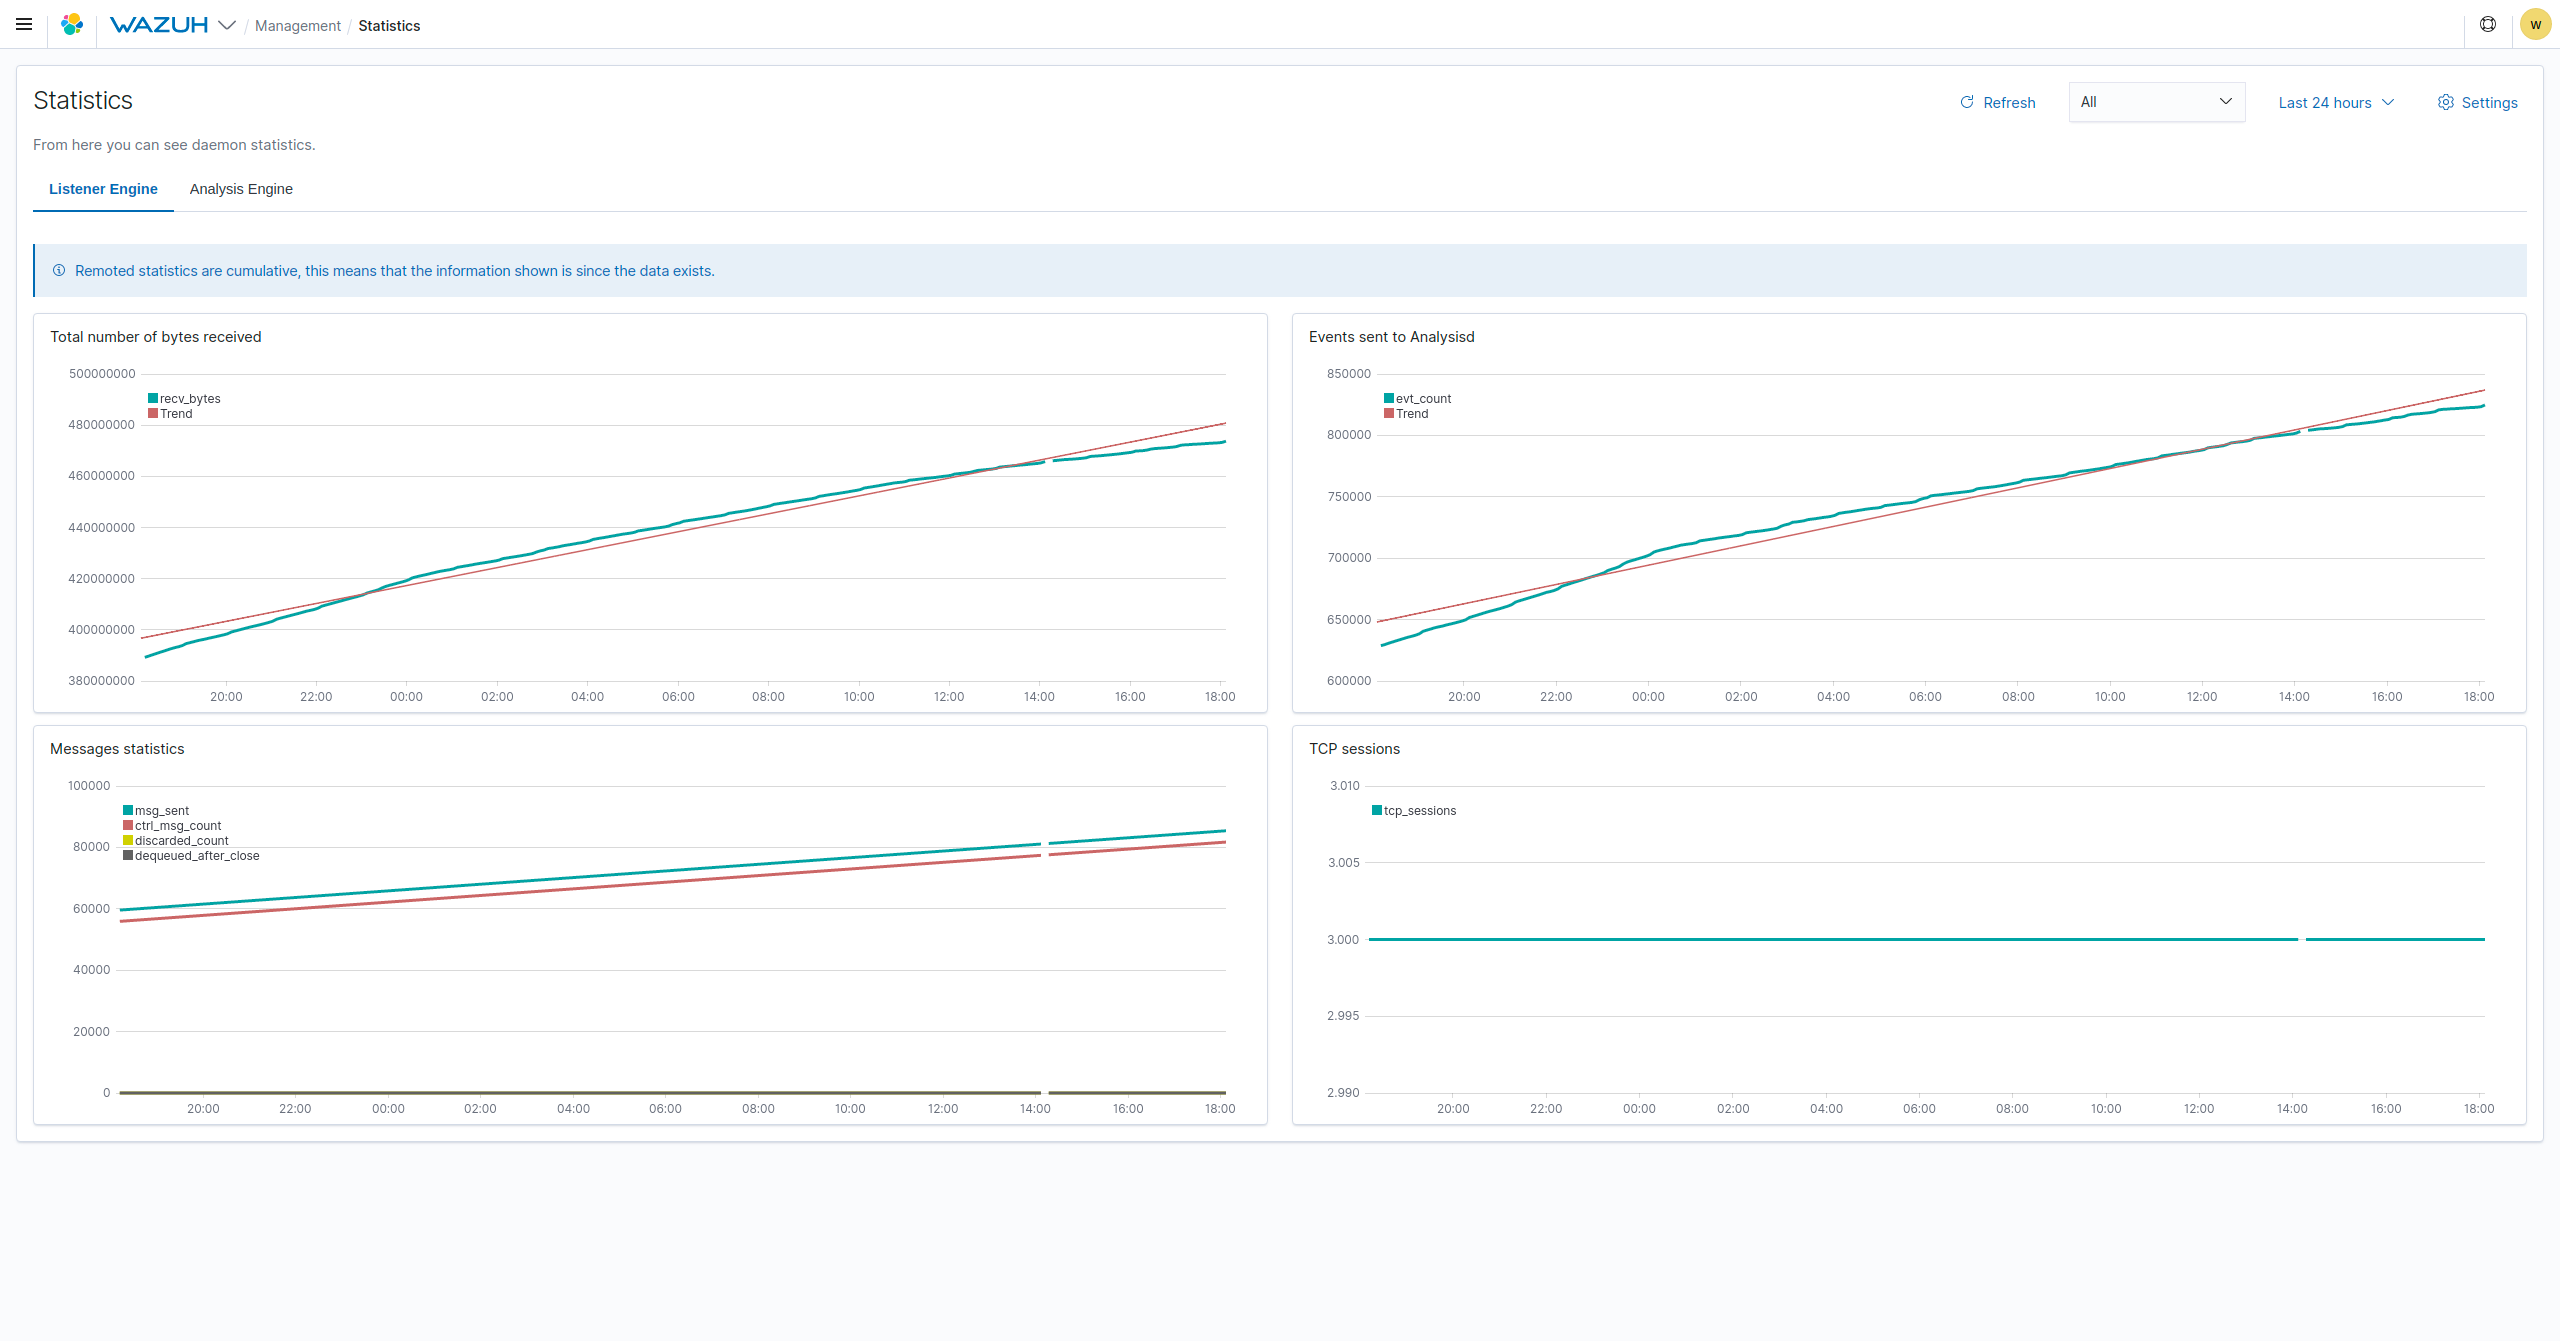Click the 500000000 axis label
The width and height of the screenshot is (2560, 1341).
[102, 374]
